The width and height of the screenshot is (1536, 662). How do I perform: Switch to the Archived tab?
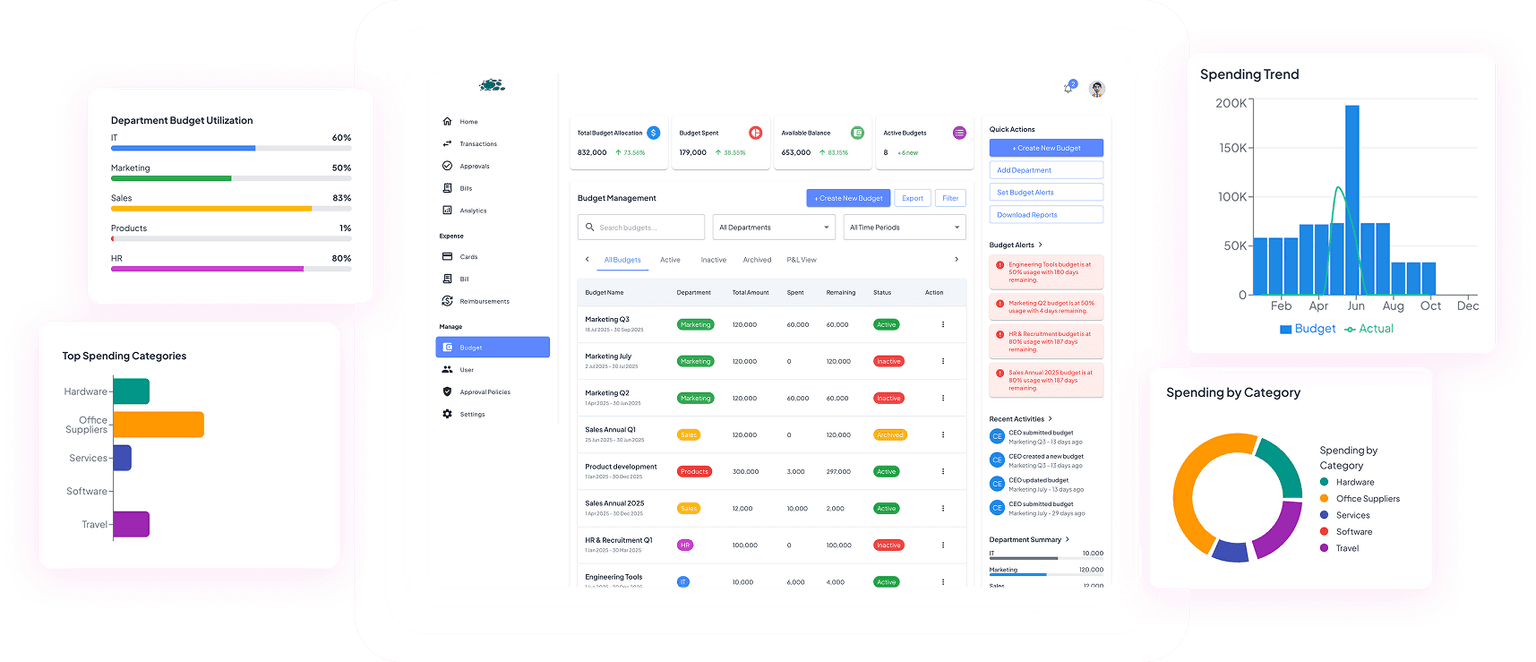(x=757, y=260)
